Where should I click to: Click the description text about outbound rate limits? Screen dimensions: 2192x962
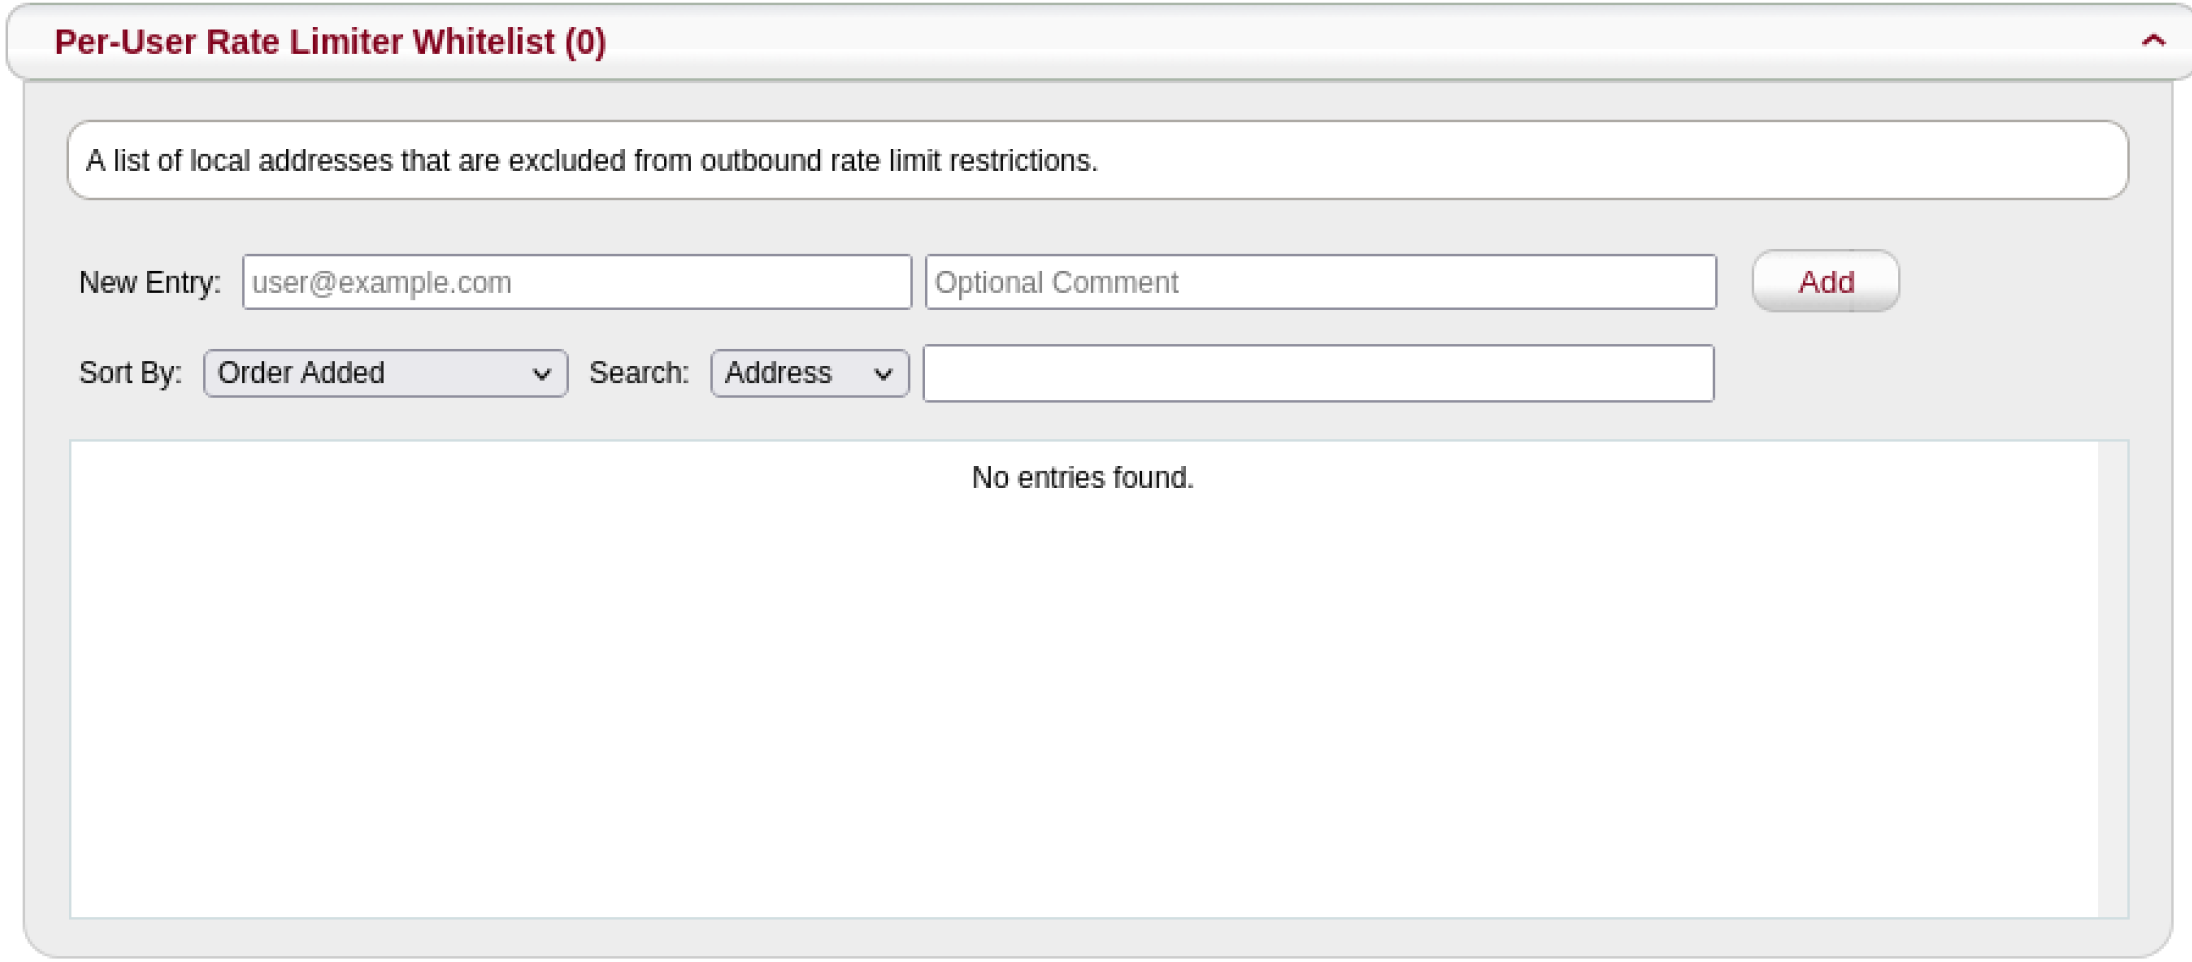pyautogui.click(x=592, y=160)
